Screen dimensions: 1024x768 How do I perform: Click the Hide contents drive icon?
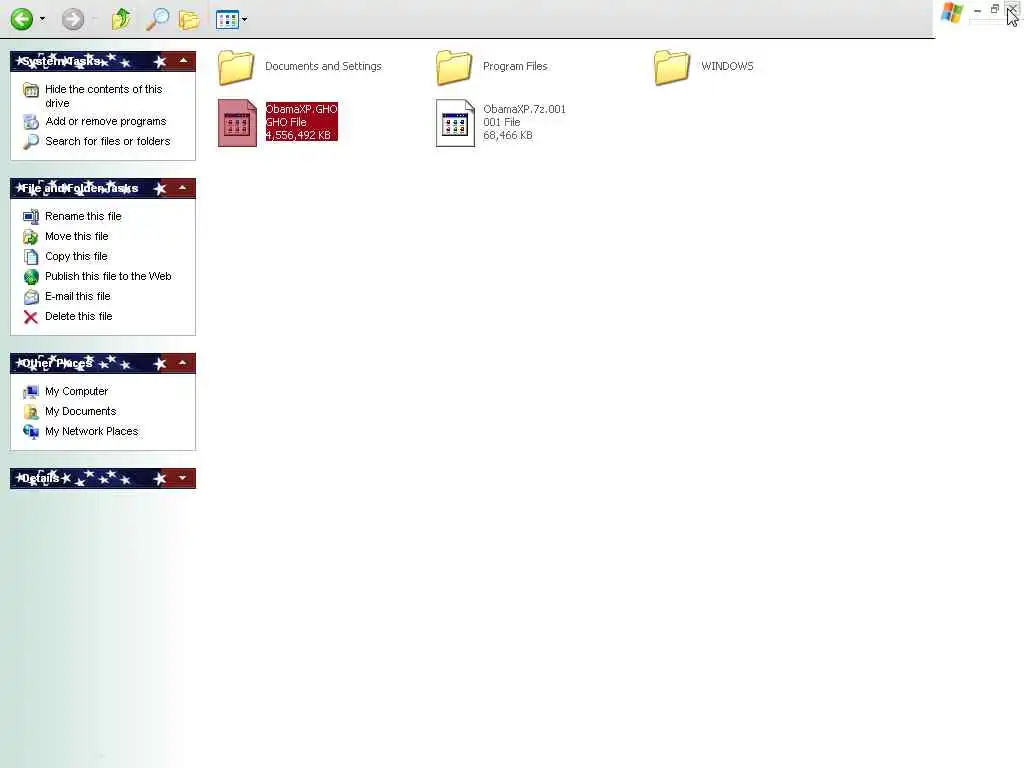[31, 90]
